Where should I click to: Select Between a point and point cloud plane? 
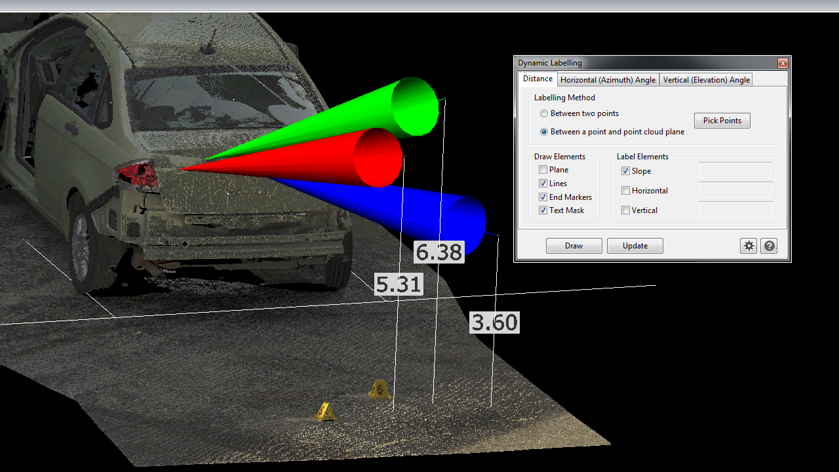pyautogui.click(x=544, y=132)
